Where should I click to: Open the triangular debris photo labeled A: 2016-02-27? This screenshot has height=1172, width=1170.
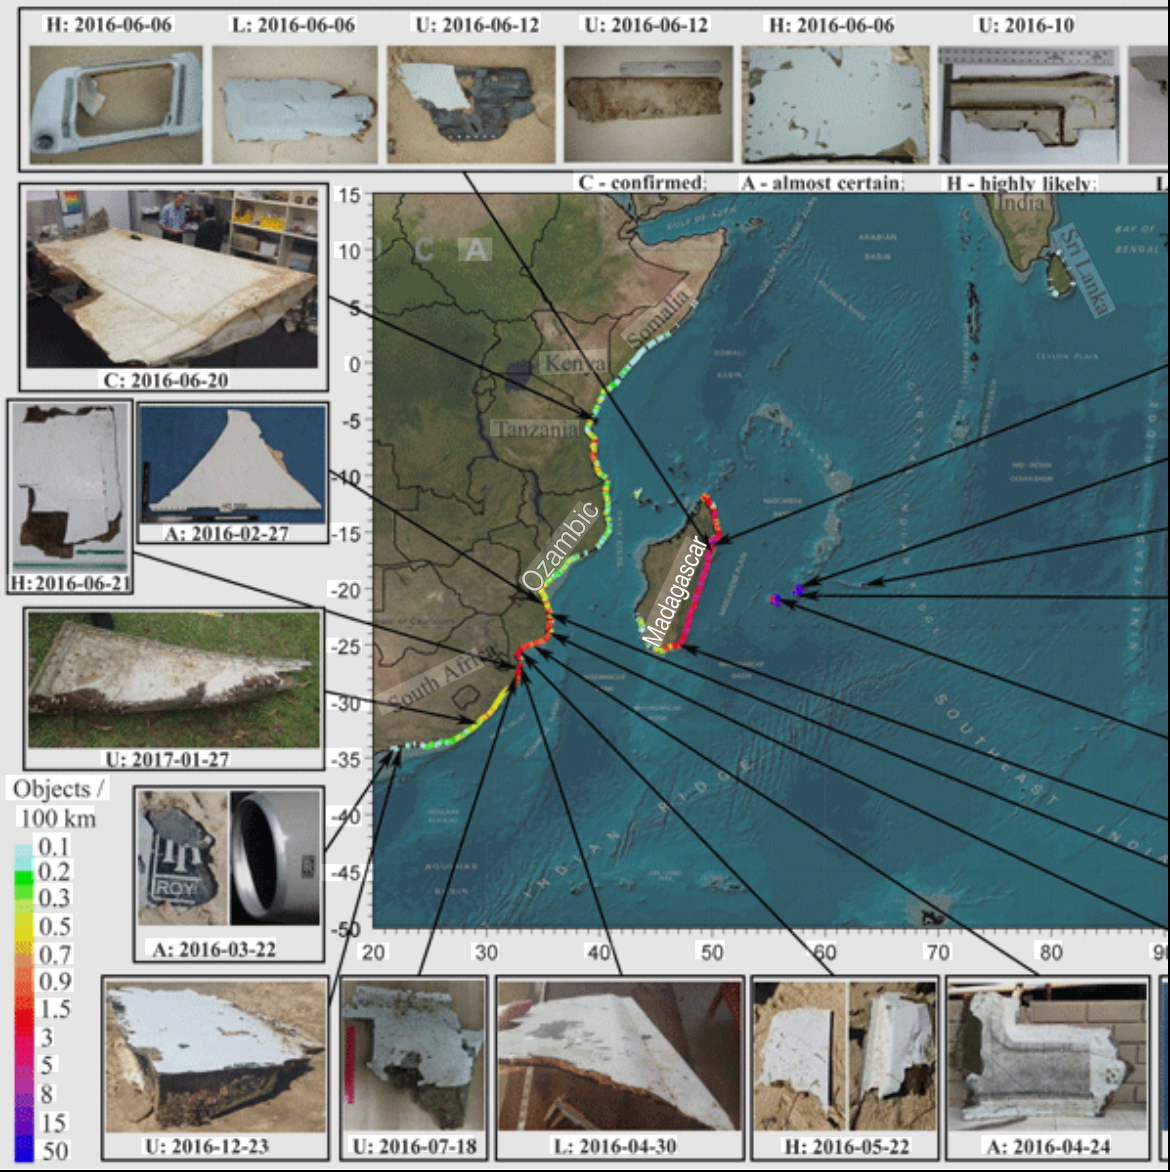(x=233, y=465)
